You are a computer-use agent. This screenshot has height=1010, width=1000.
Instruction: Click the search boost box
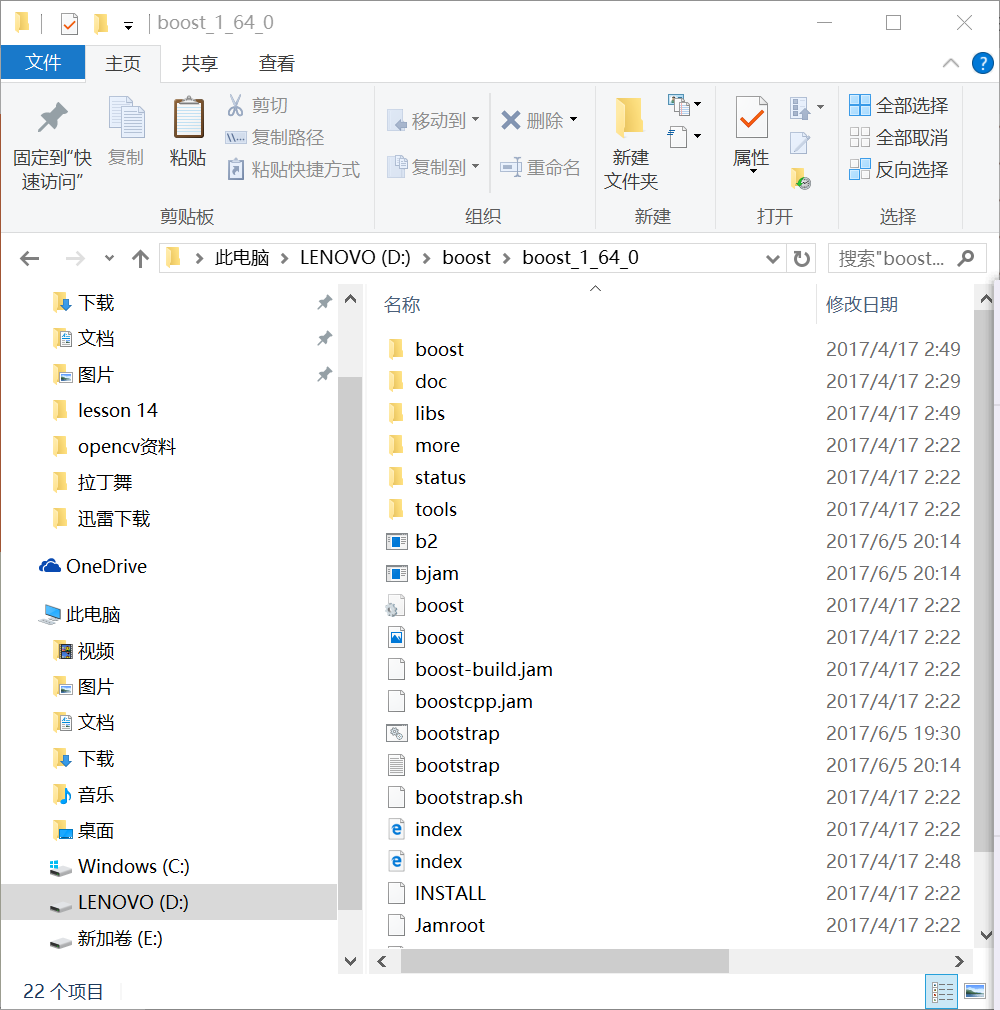907,258
